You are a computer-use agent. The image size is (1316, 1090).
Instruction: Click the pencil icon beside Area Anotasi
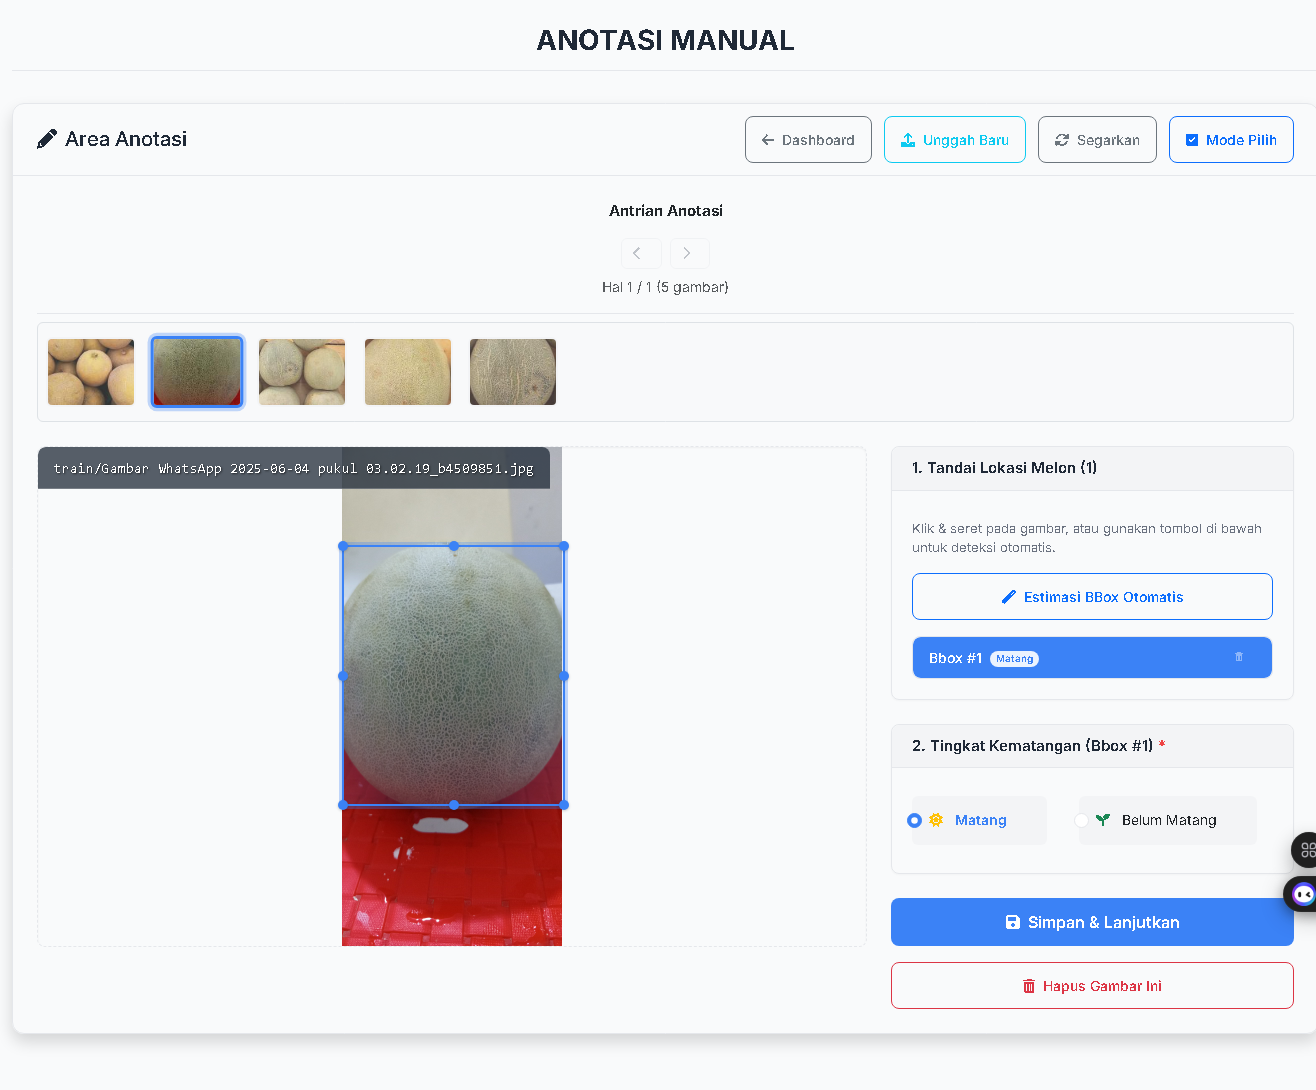(47, 139)
